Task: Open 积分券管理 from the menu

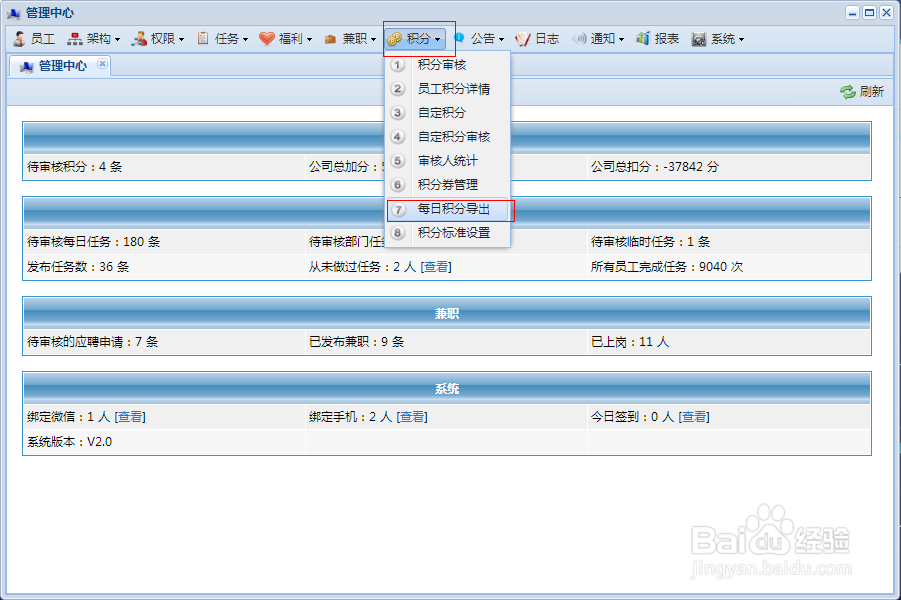Action: 448,184
